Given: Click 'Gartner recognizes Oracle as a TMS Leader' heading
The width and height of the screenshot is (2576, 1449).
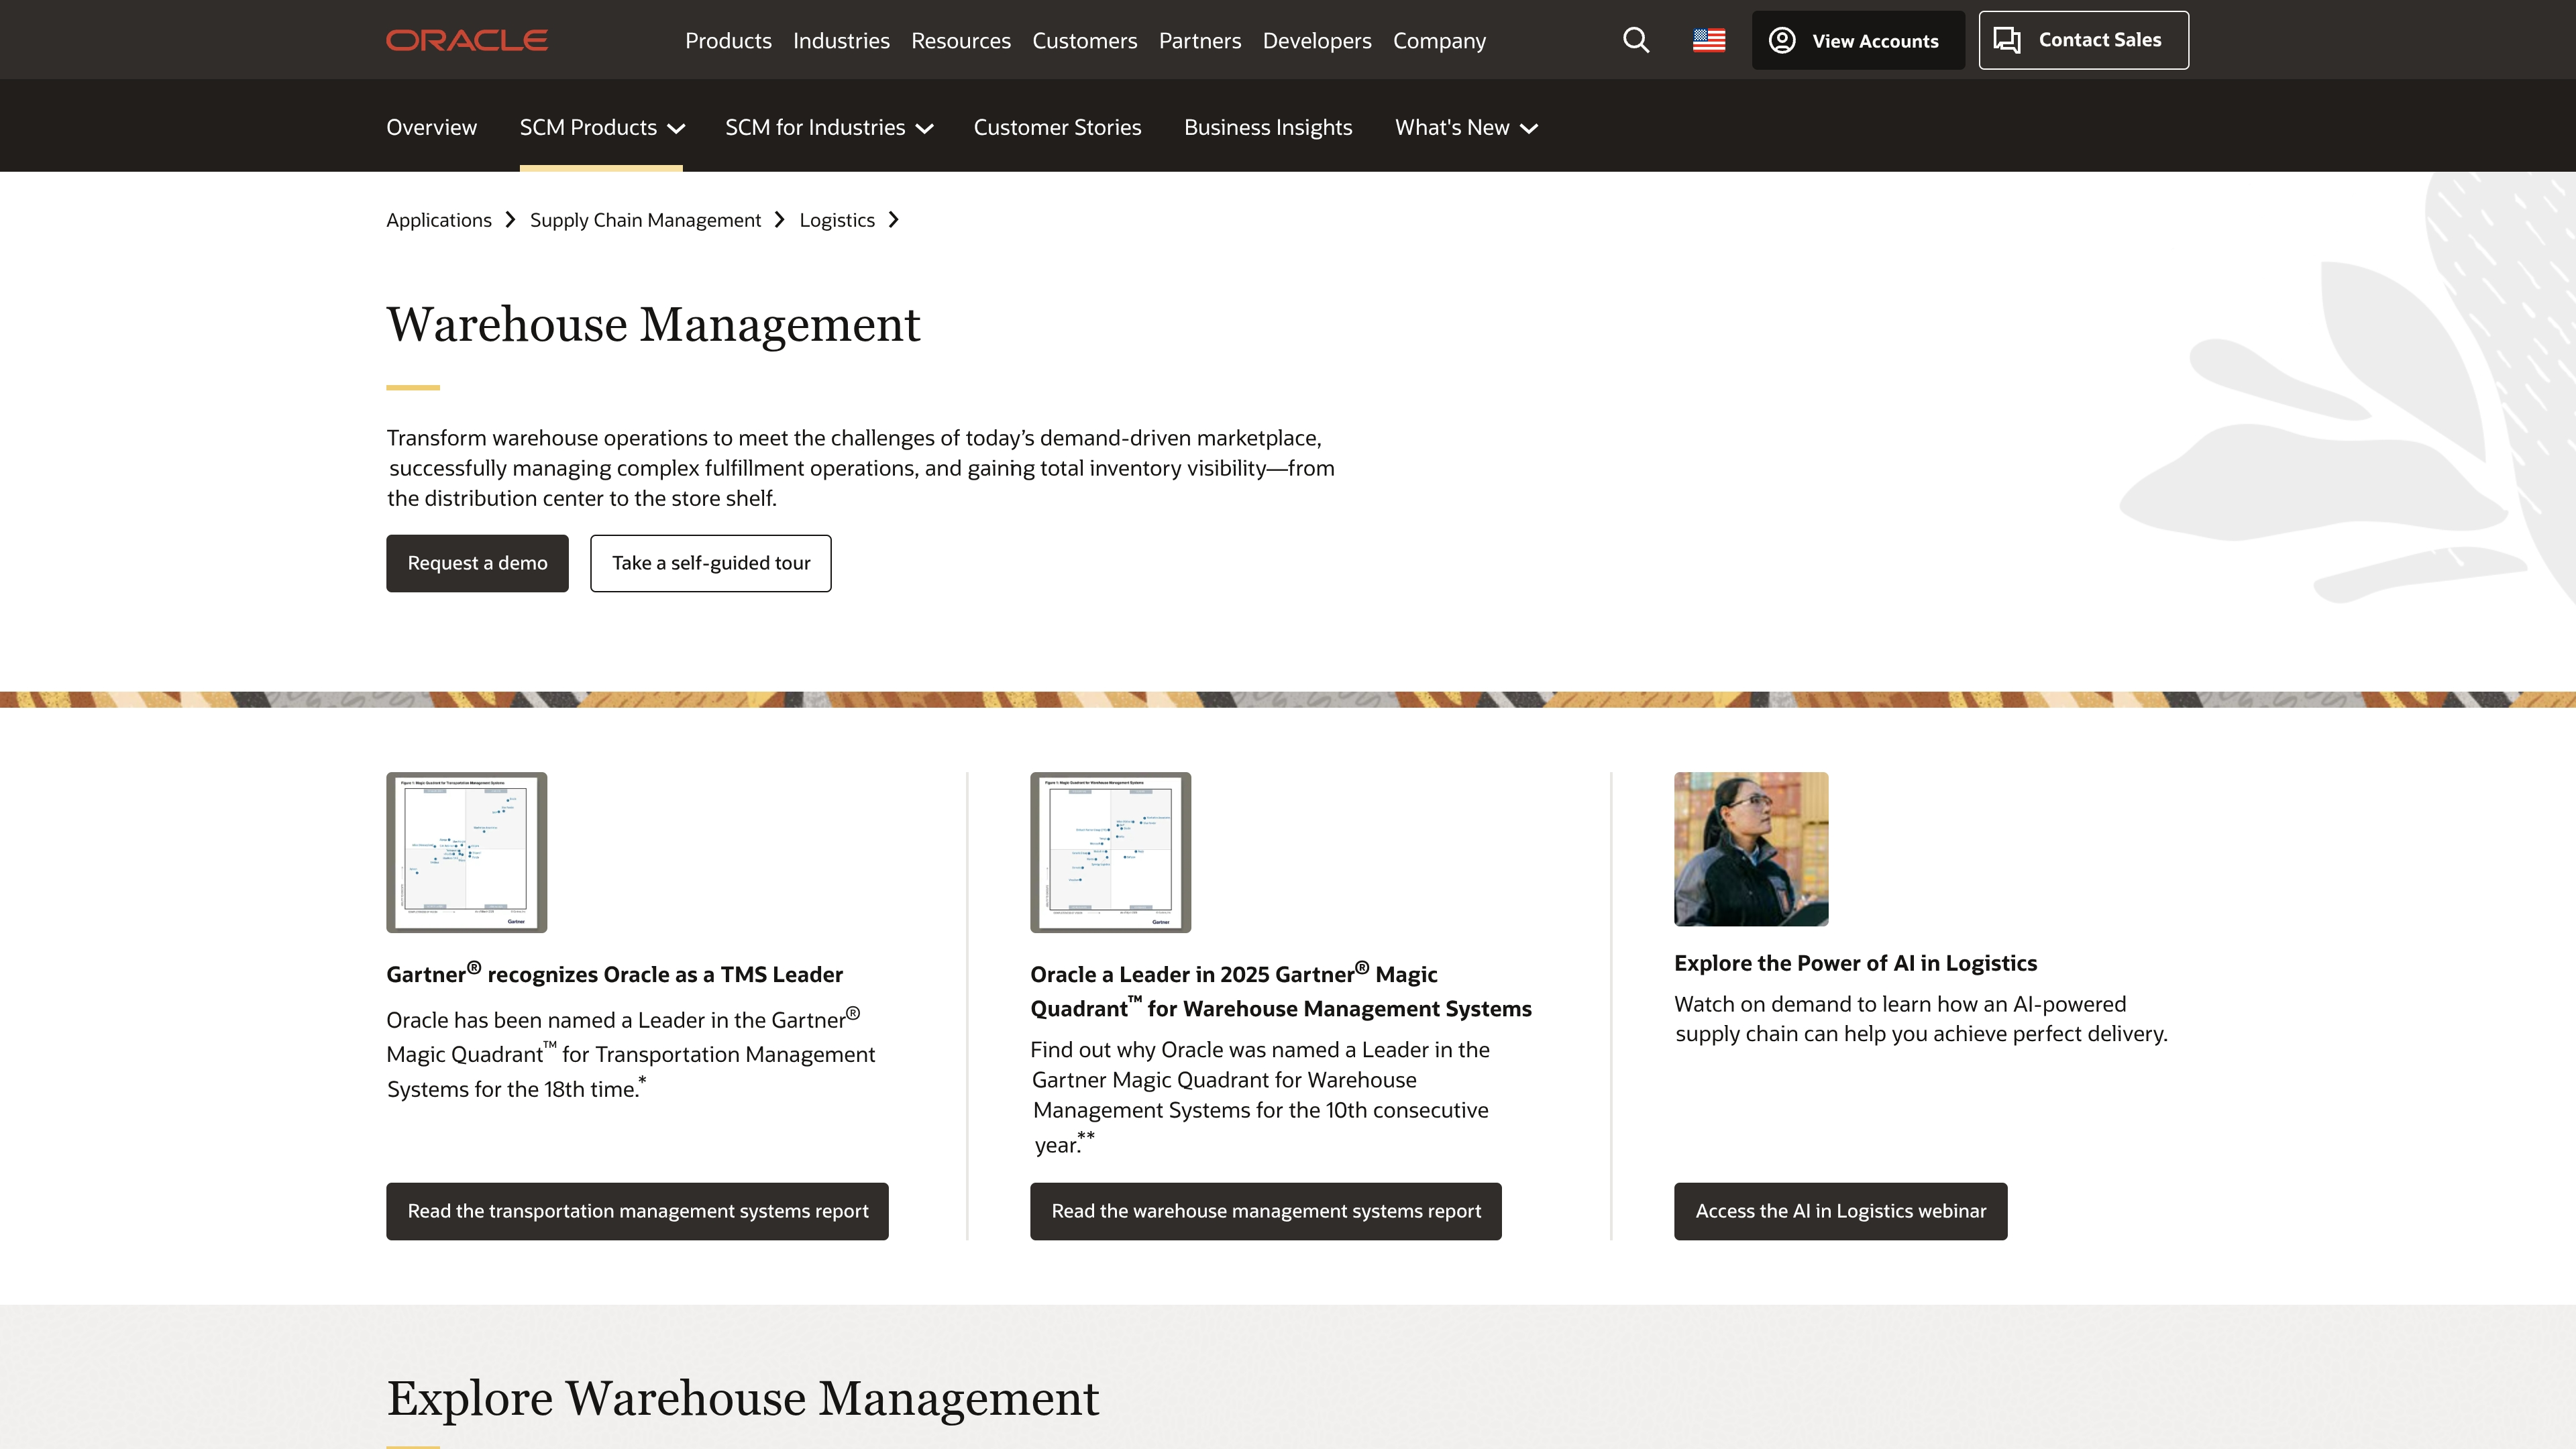Looking at the screenshot, I should (614, 973).
